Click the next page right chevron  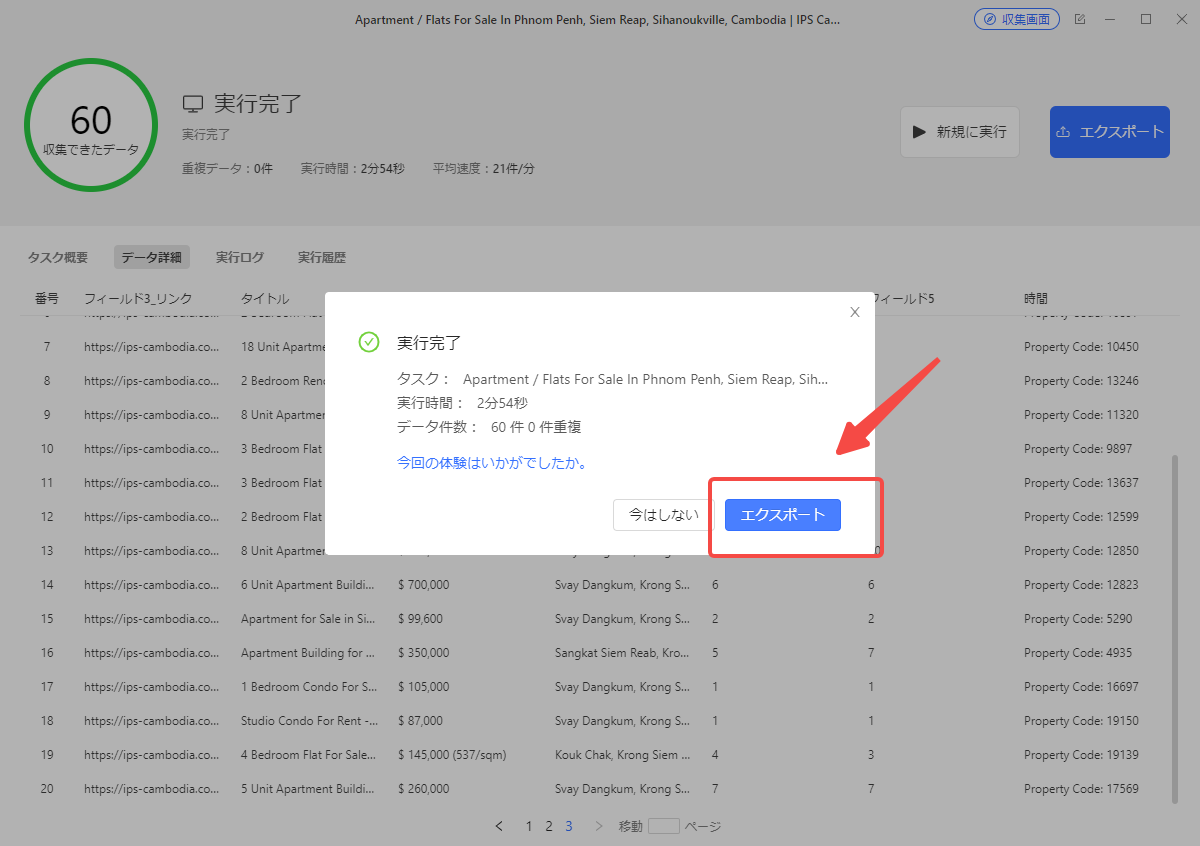coord(599,826)
